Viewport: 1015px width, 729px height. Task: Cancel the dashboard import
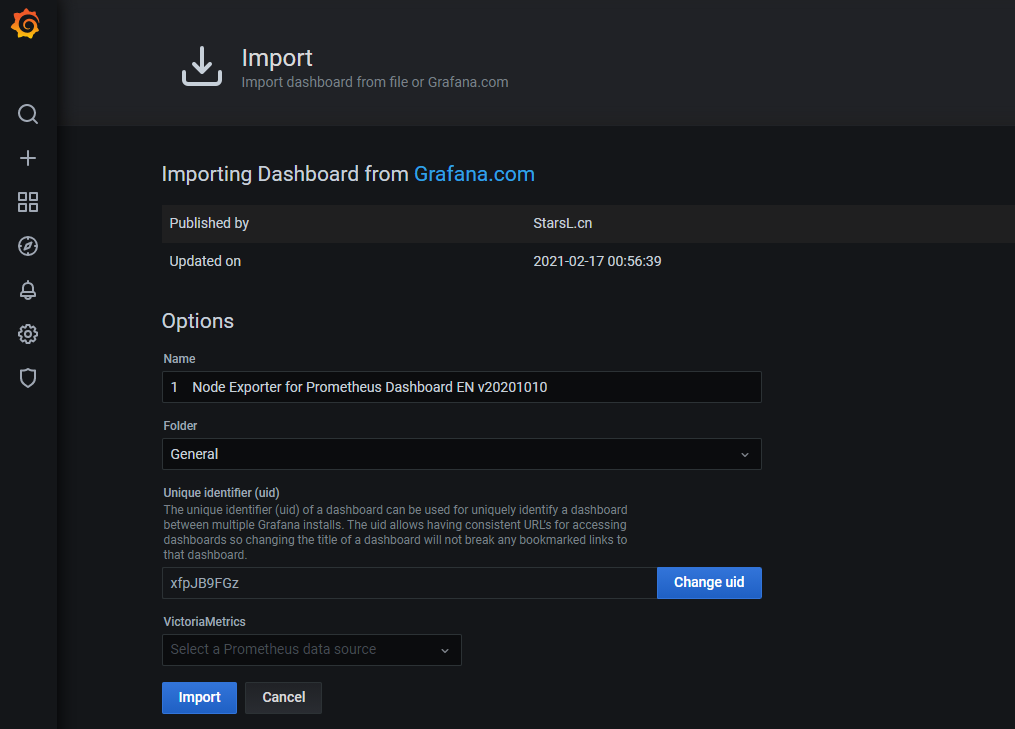coord(284,698)
